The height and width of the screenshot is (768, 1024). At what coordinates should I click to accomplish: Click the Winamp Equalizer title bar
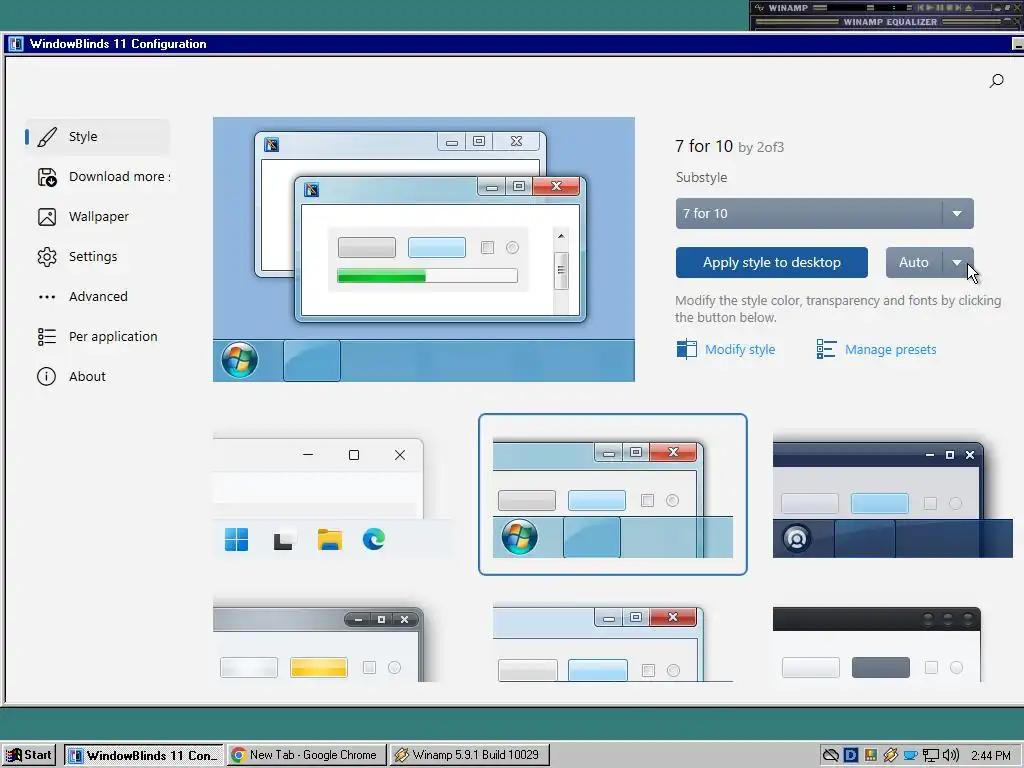[x=889, y=22]
